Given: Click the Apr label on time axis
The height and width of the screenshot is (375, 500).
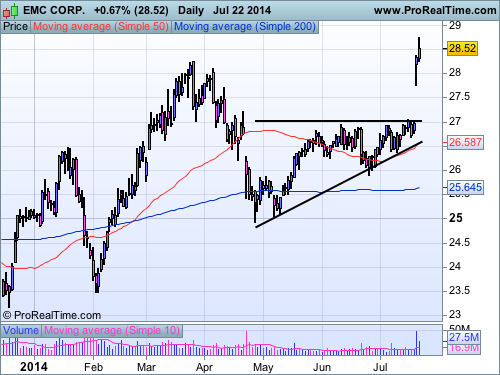Looking at the screenshot, I should (204, 368).
